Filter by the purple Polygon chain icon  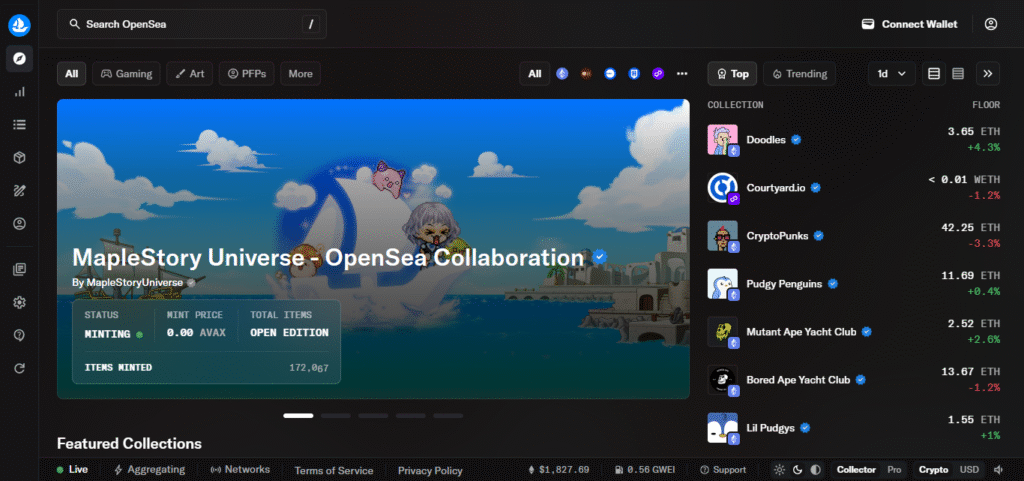[658, 74]
